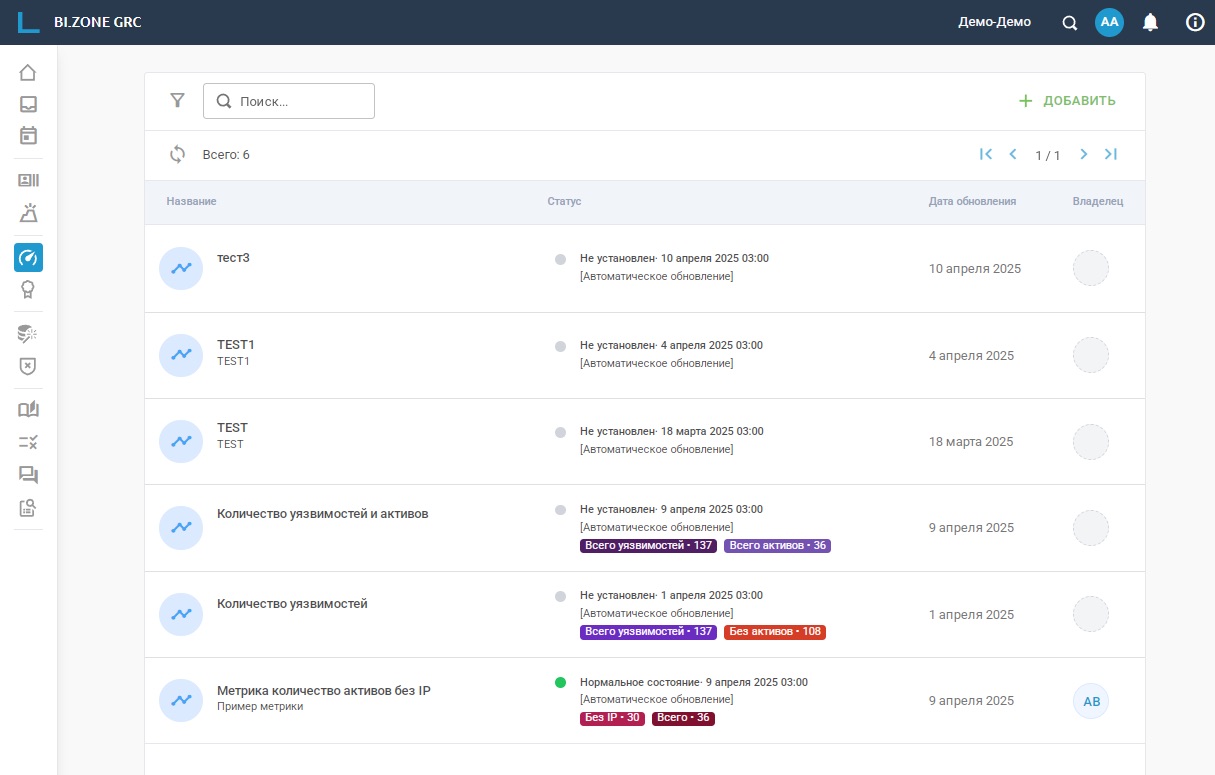The width and height of the screenshot is (1215, 775).
Task: Refresh the metrics list
Action: (178, 154)
